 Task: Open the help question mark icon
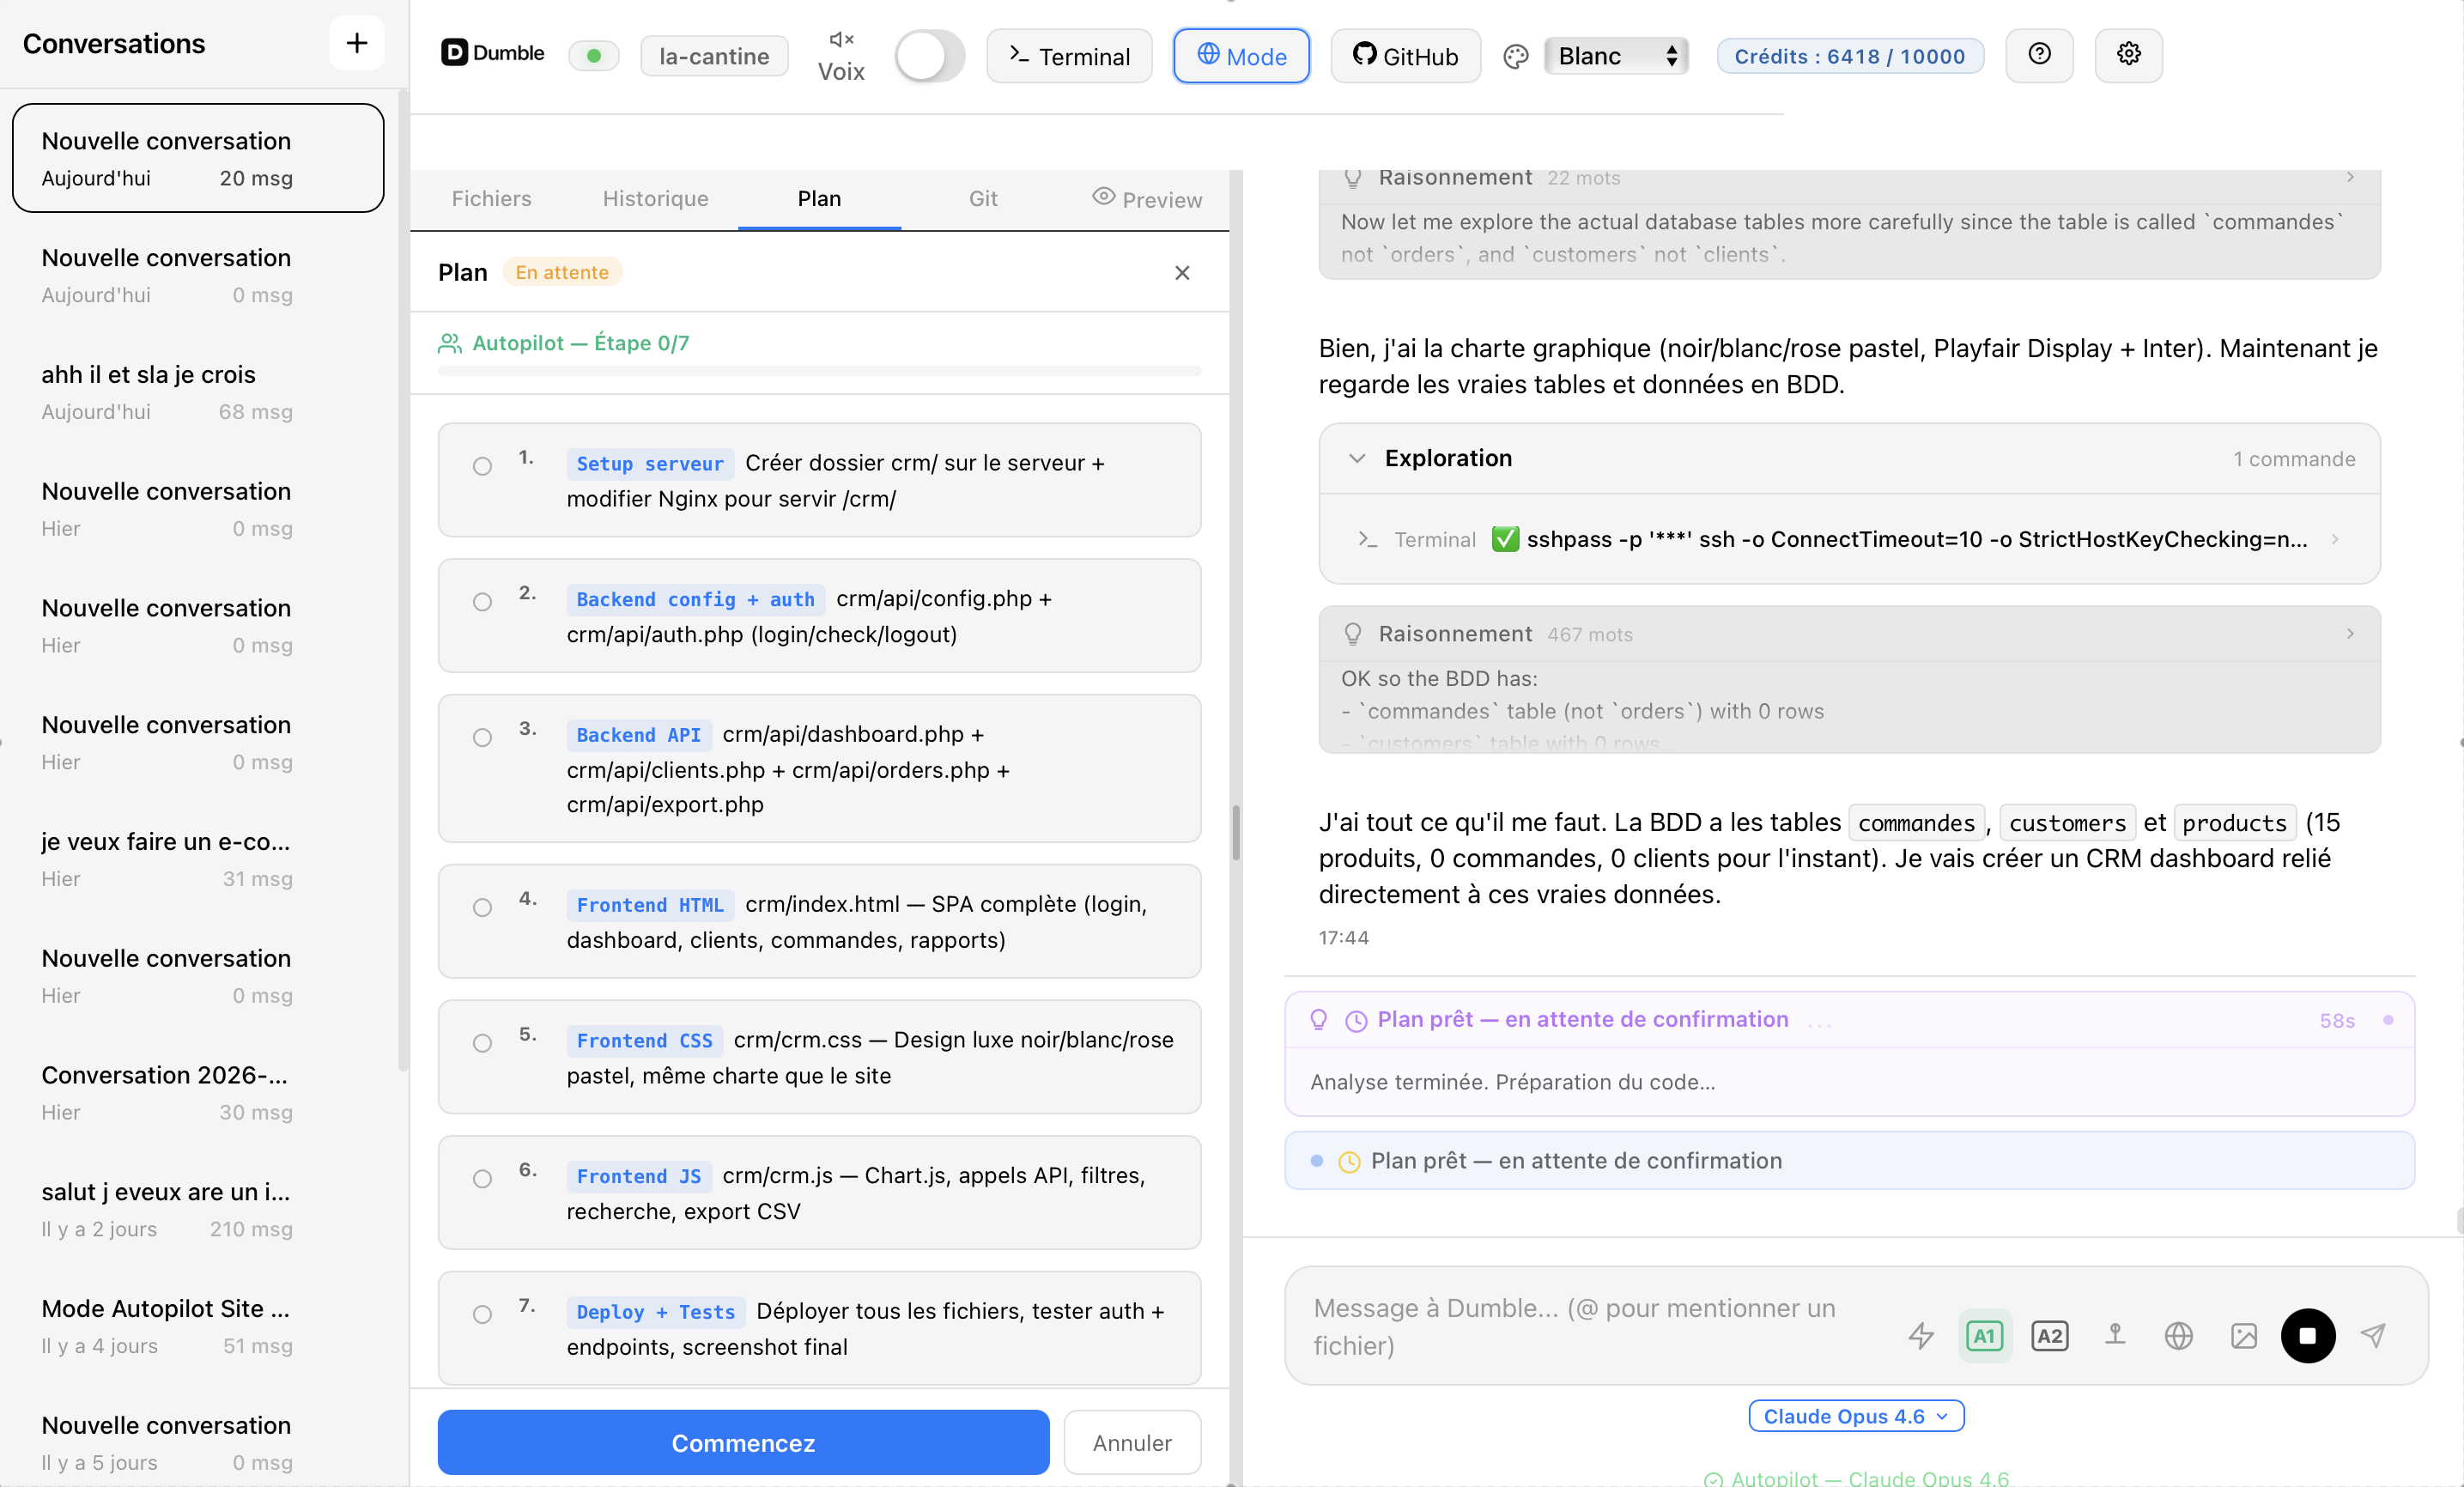[x=2039, y=55]
